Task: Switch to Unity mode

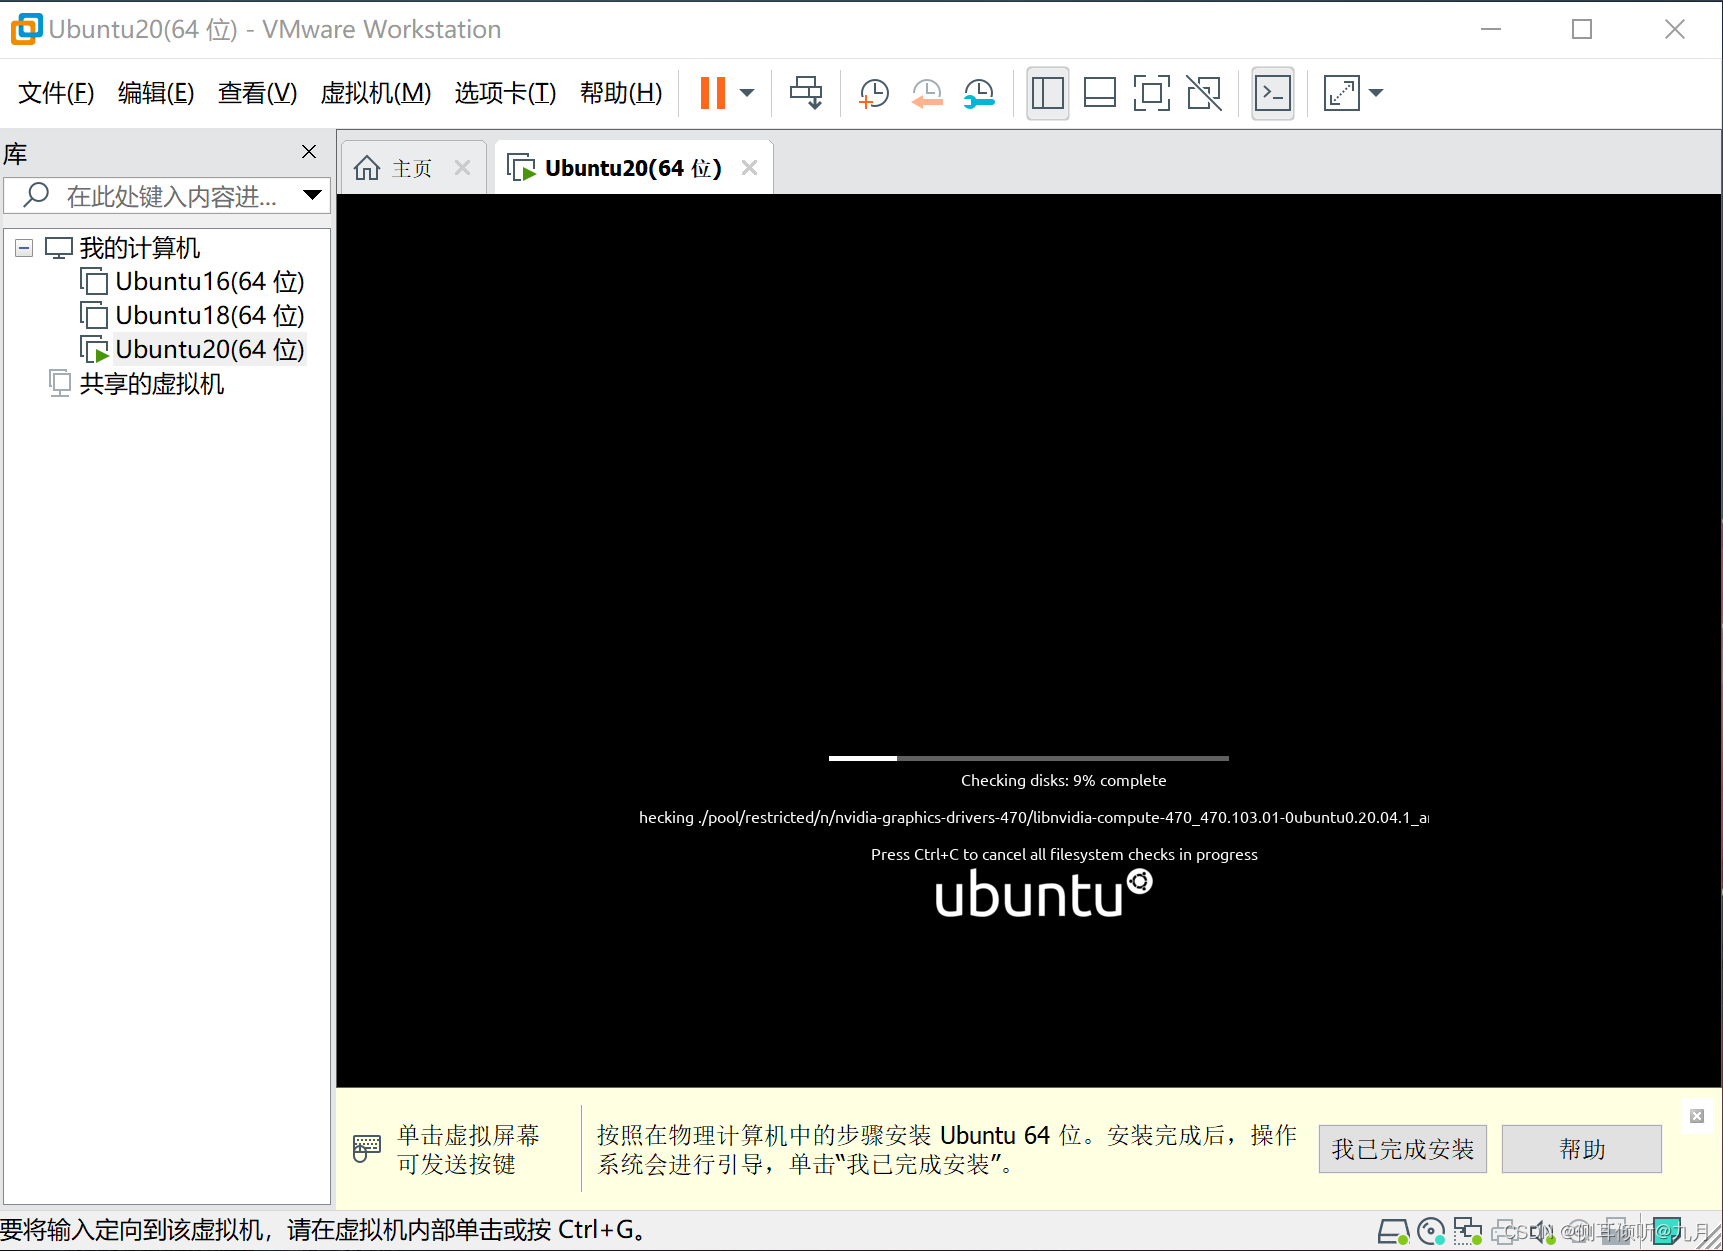Action: [x=1204, y=93]
